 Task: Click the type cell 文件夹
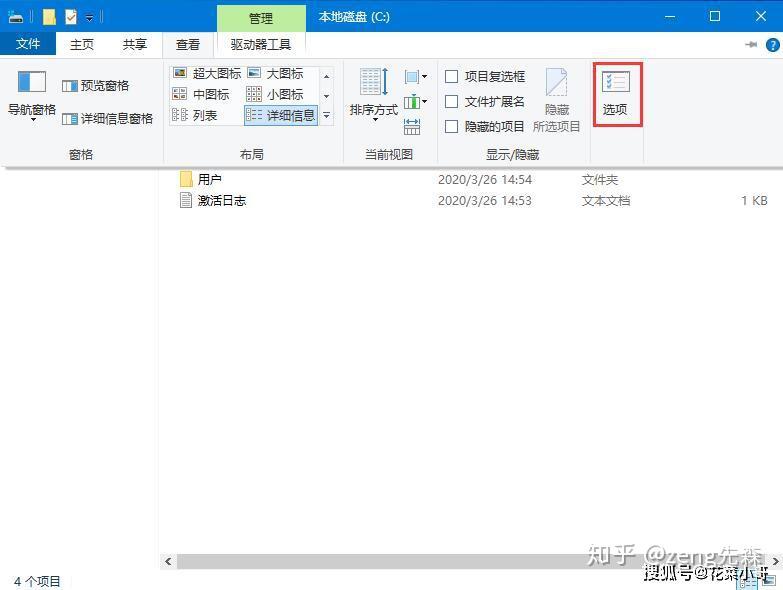[600, 179]
